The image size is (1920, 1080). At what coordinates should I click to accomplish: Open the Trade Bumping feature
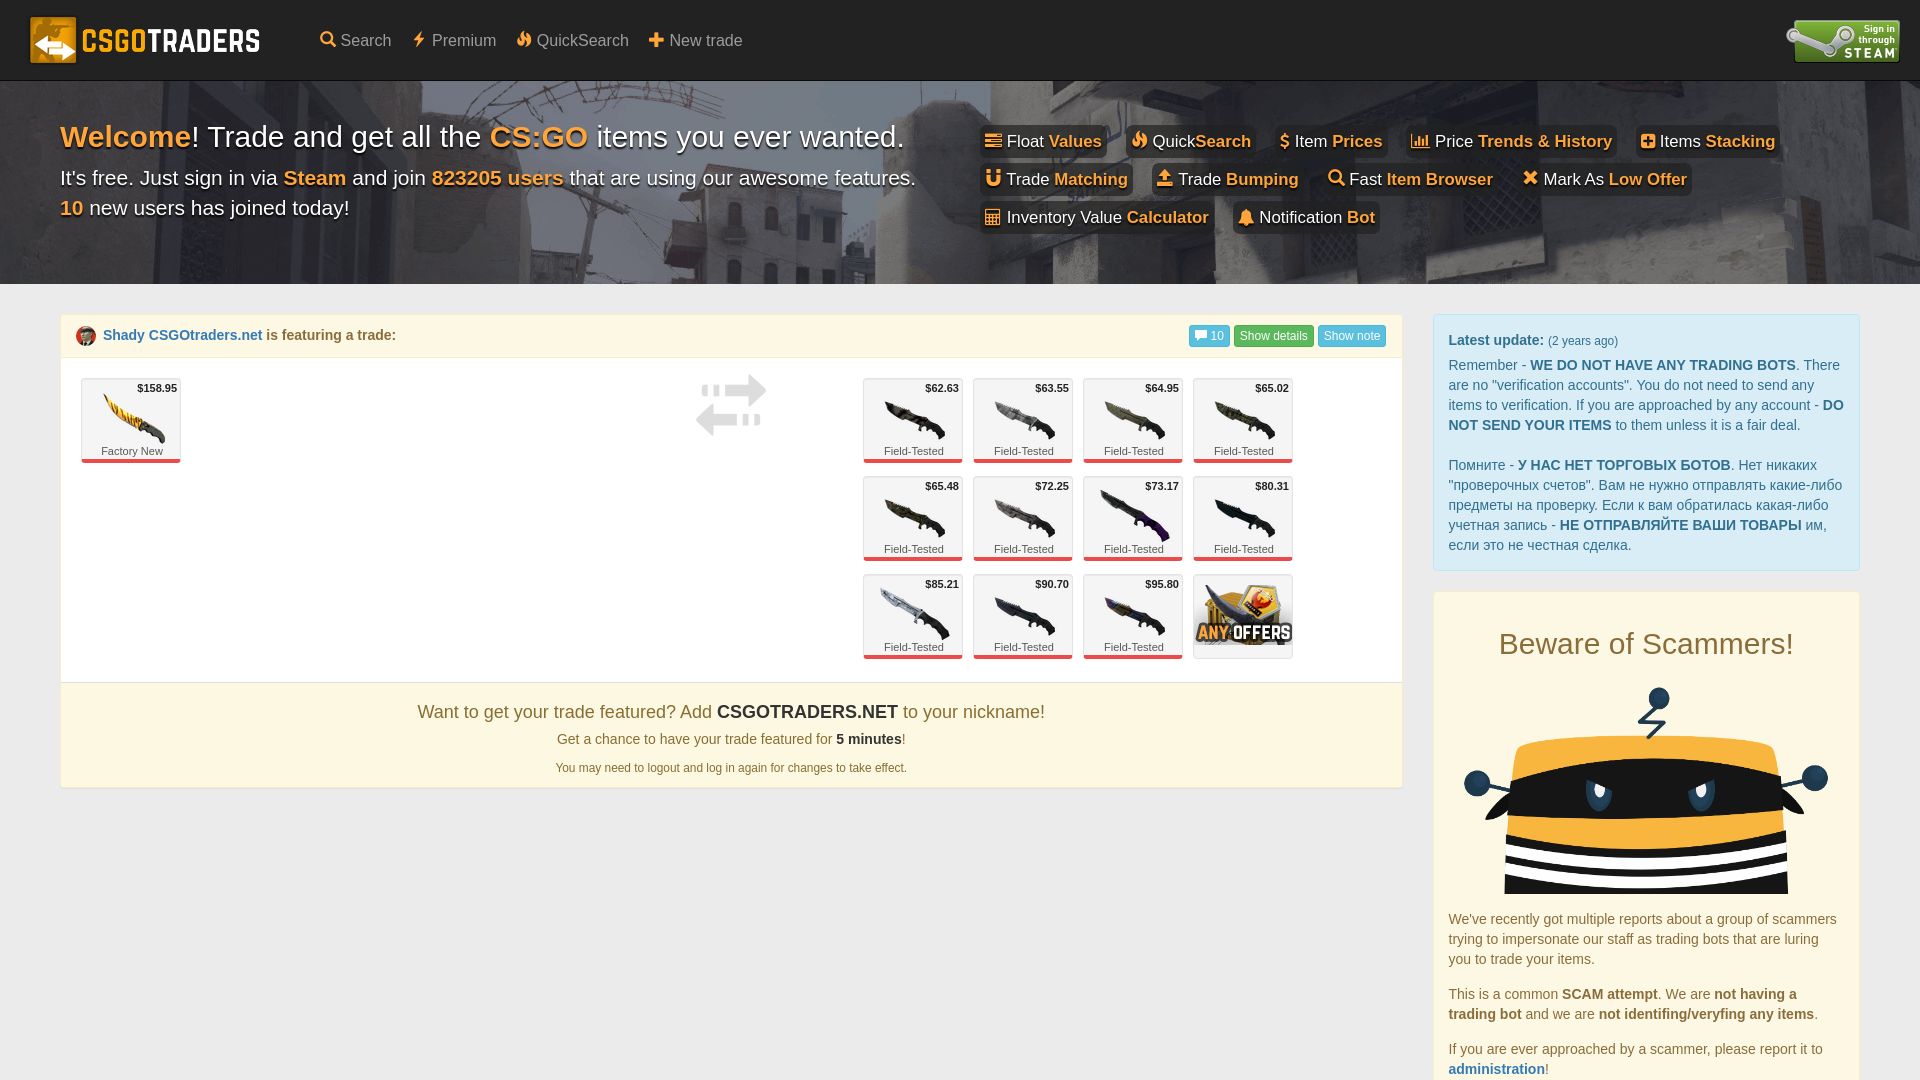1227,179
